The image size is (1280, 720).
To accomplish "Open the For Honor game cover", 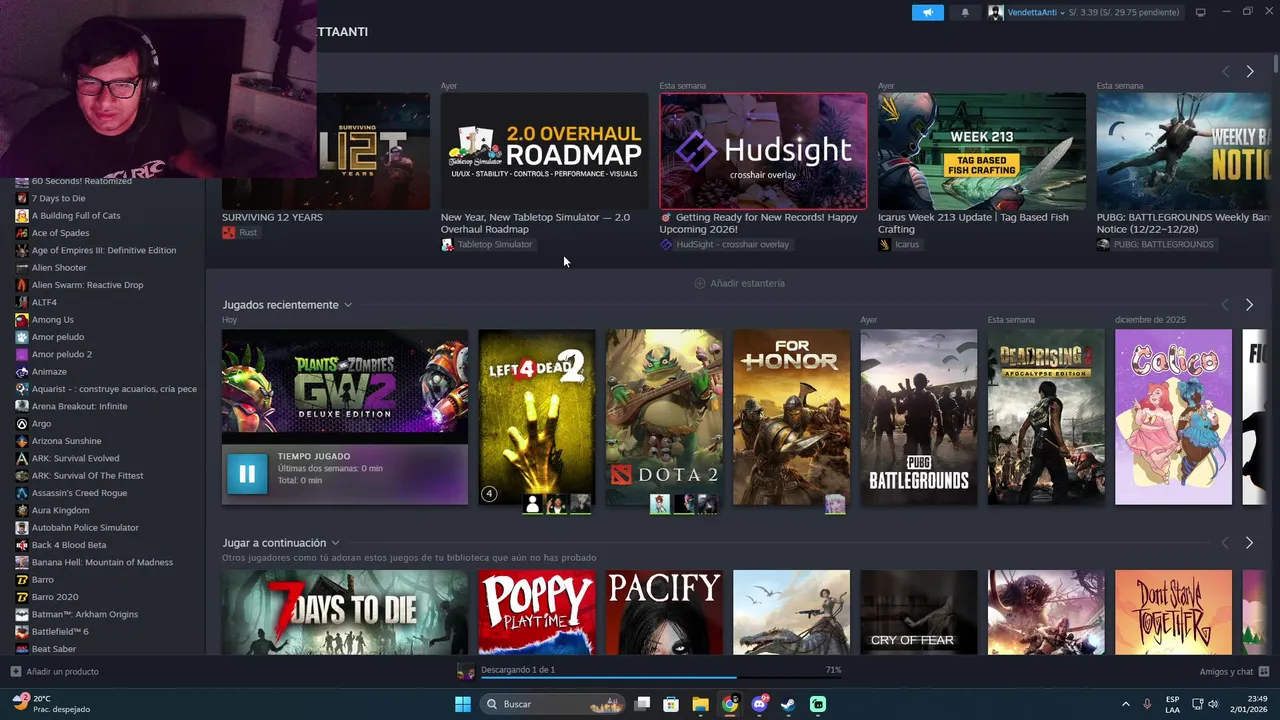I will pyautogui.click(x=791, y=417).
